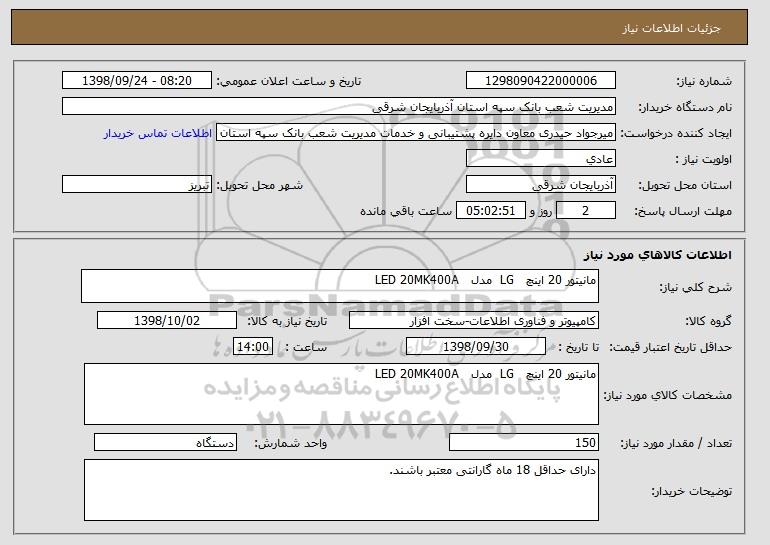Click the label شرح کلی نیاز

695,287
